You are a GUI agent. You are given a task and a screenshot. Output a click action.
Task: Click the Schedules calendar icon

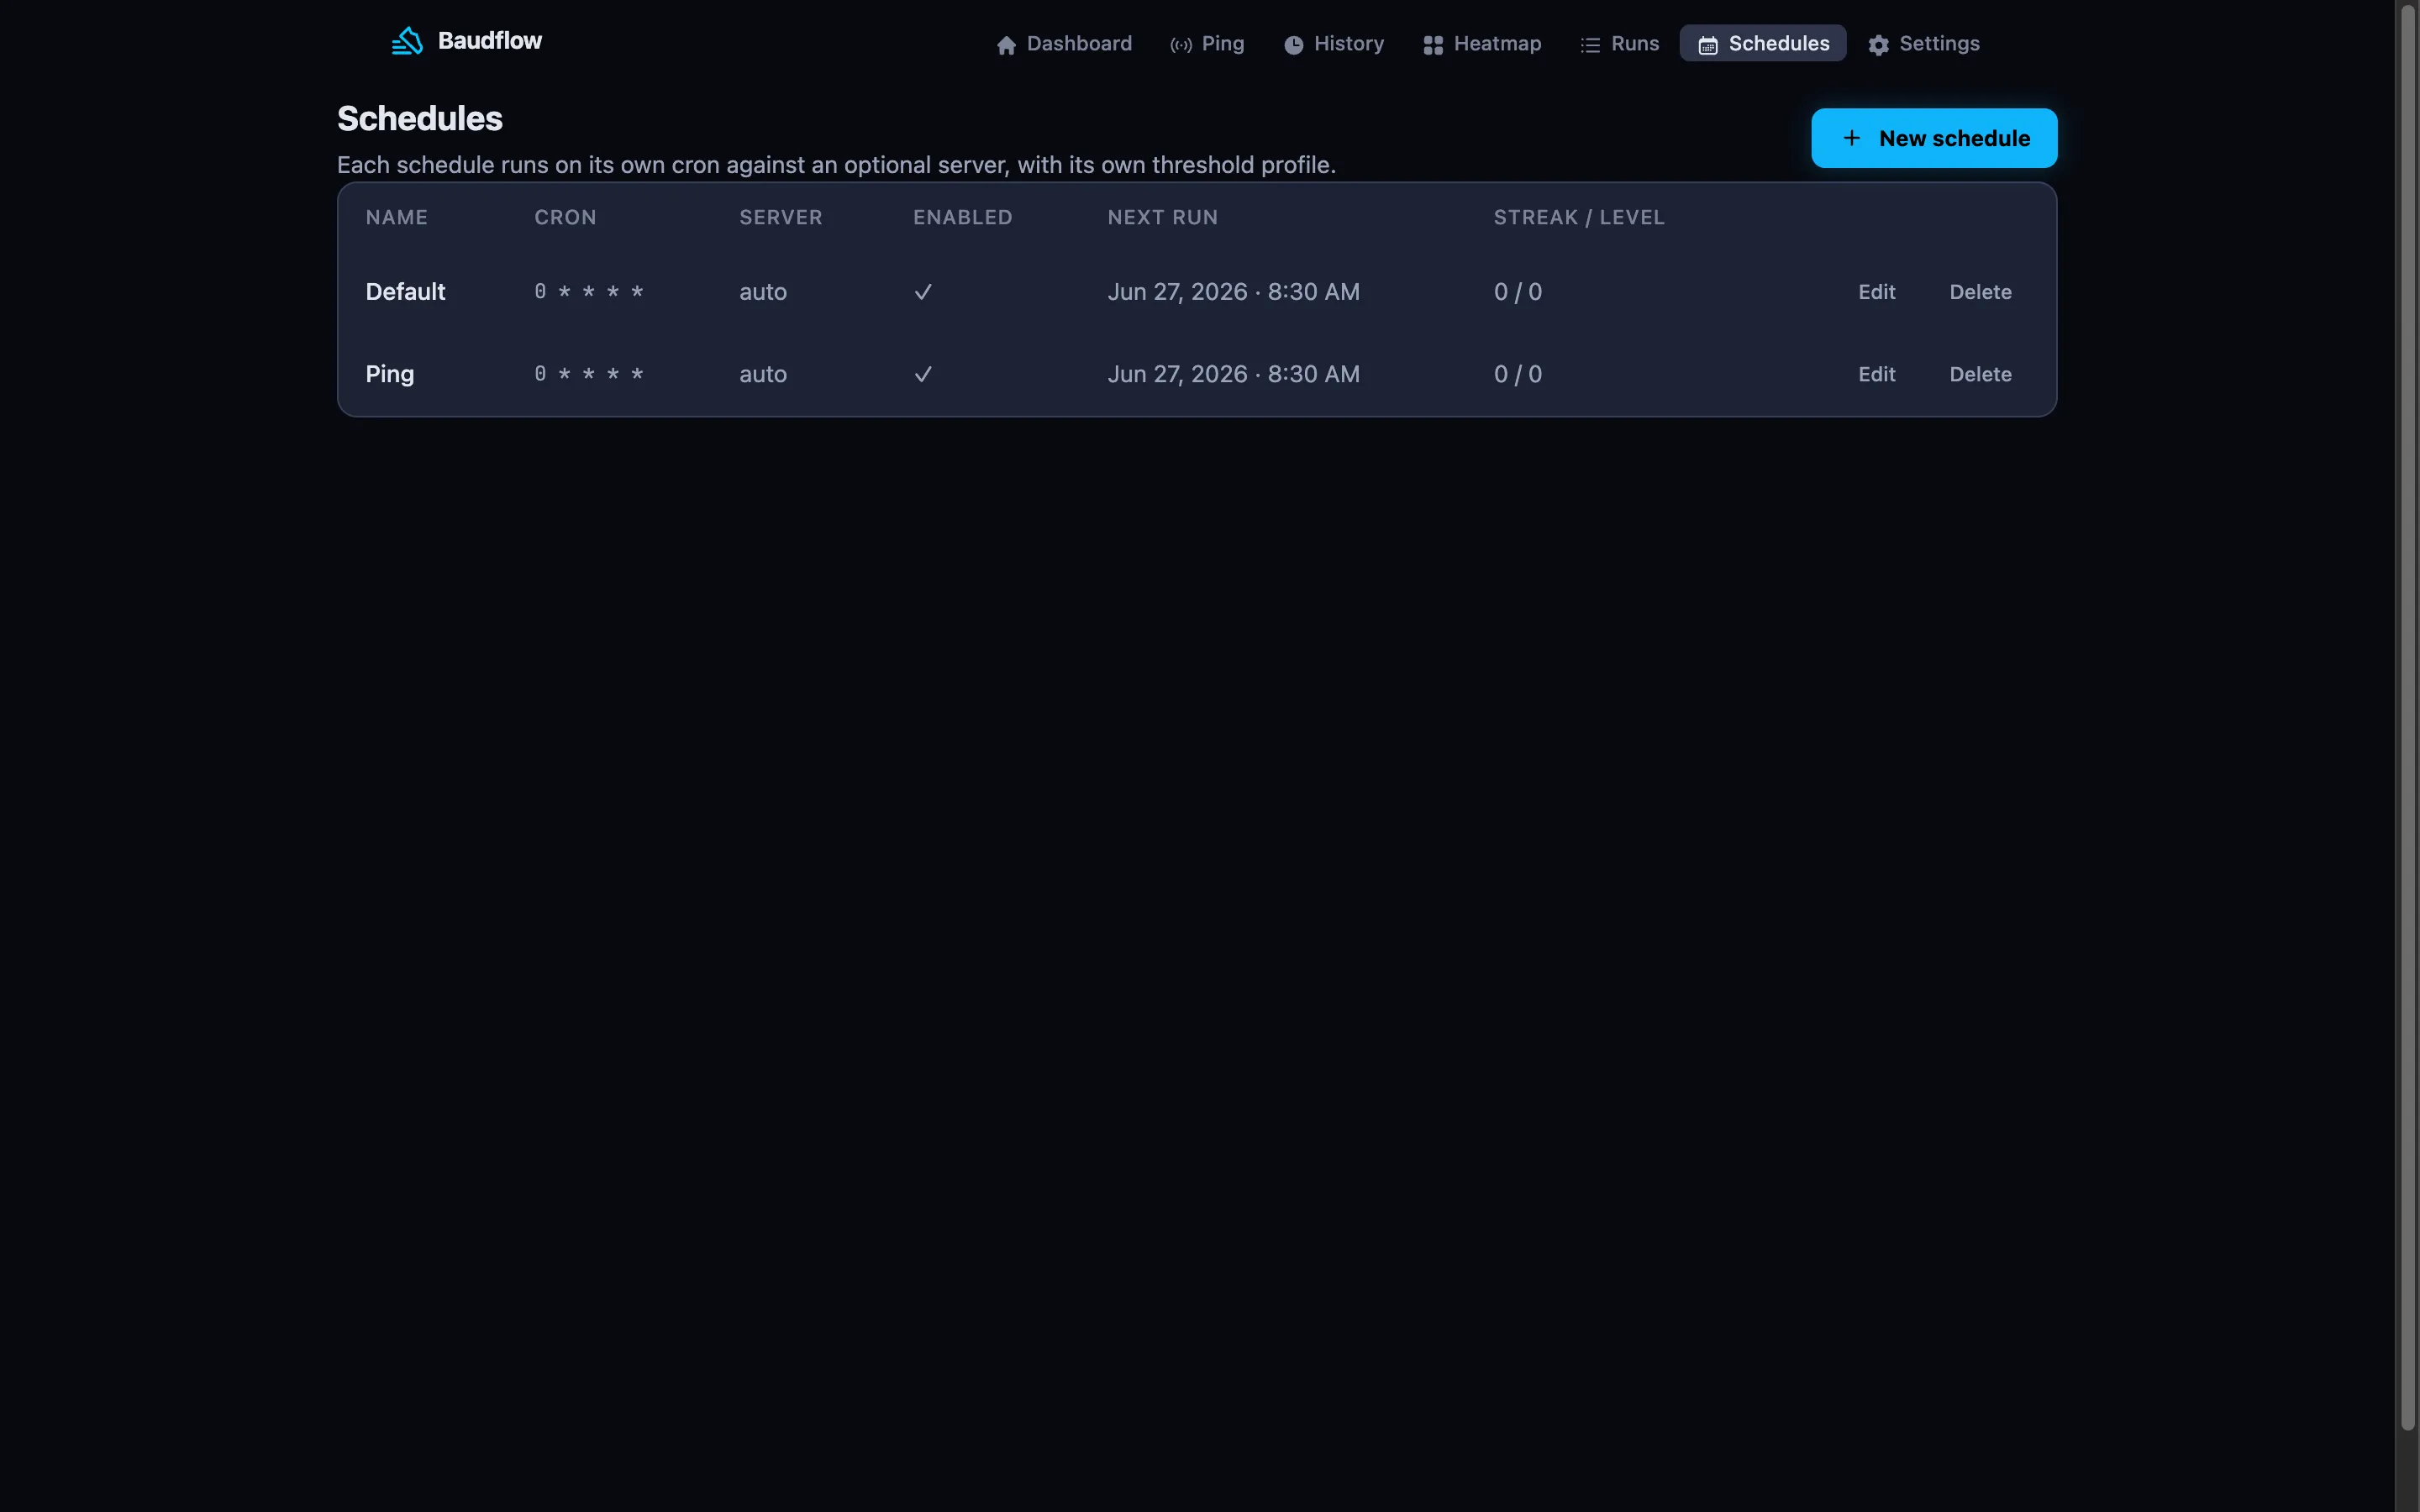[x=1708, y=45]
